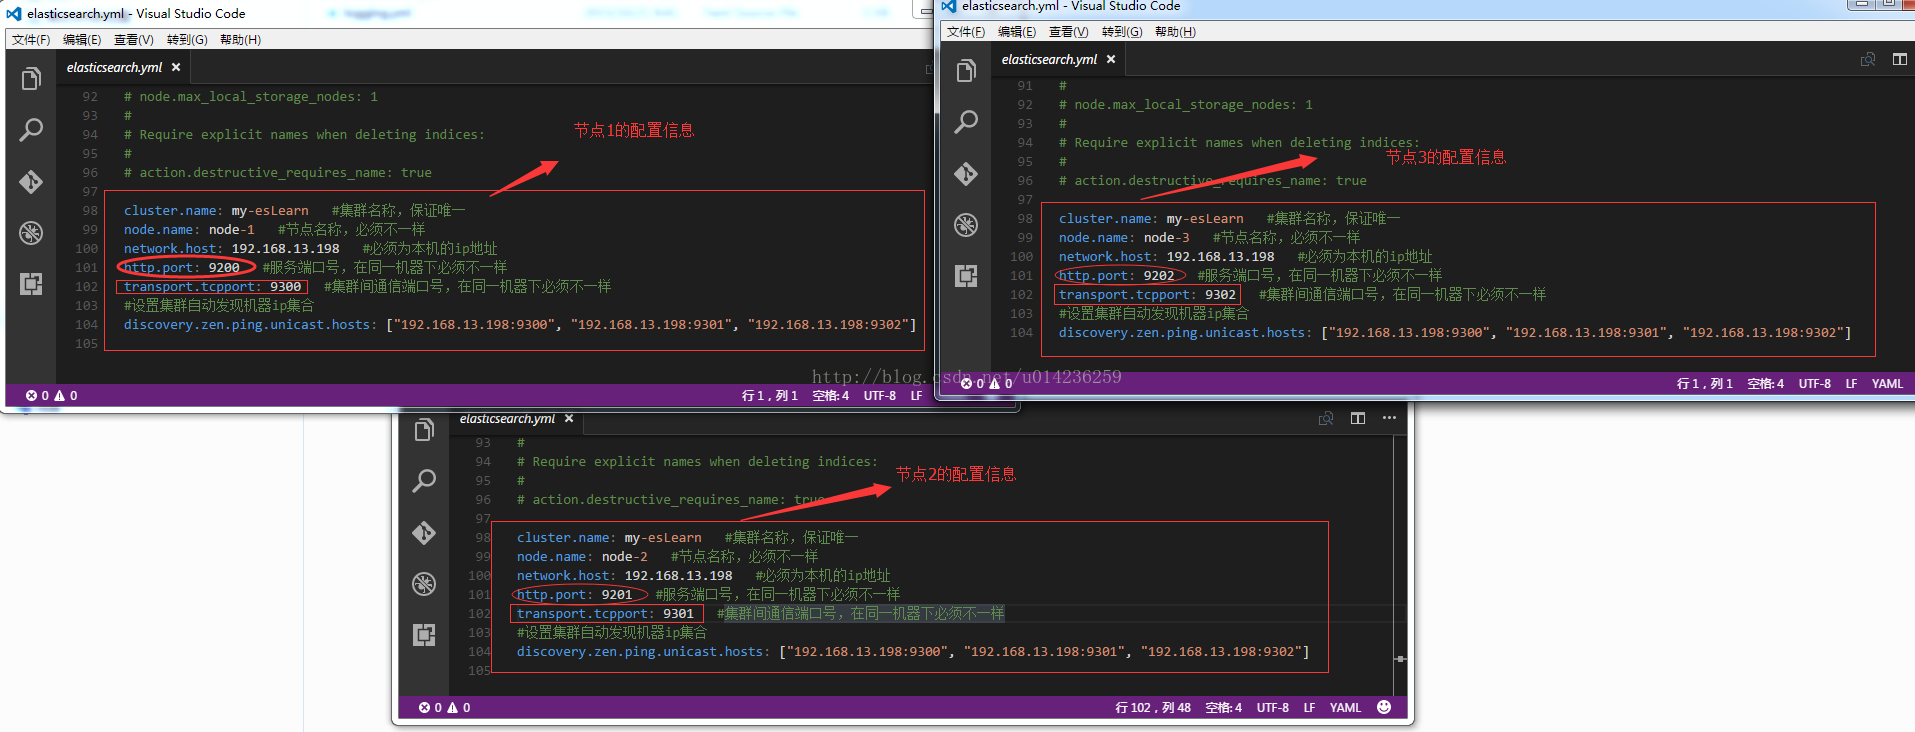This screenshot has height=732, width=1915.
Task: Open Search panel in the node-1 window
Action: tap(31, 129)
